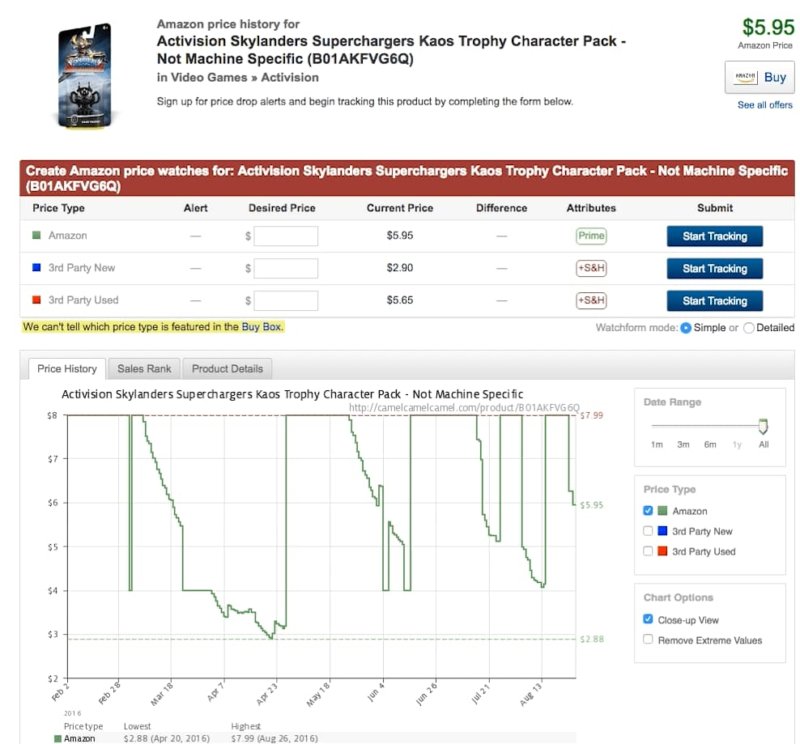Click the green Amazon legend swatch below chart
The width and height of the screenshot is (800, 744).
(58, 738)
